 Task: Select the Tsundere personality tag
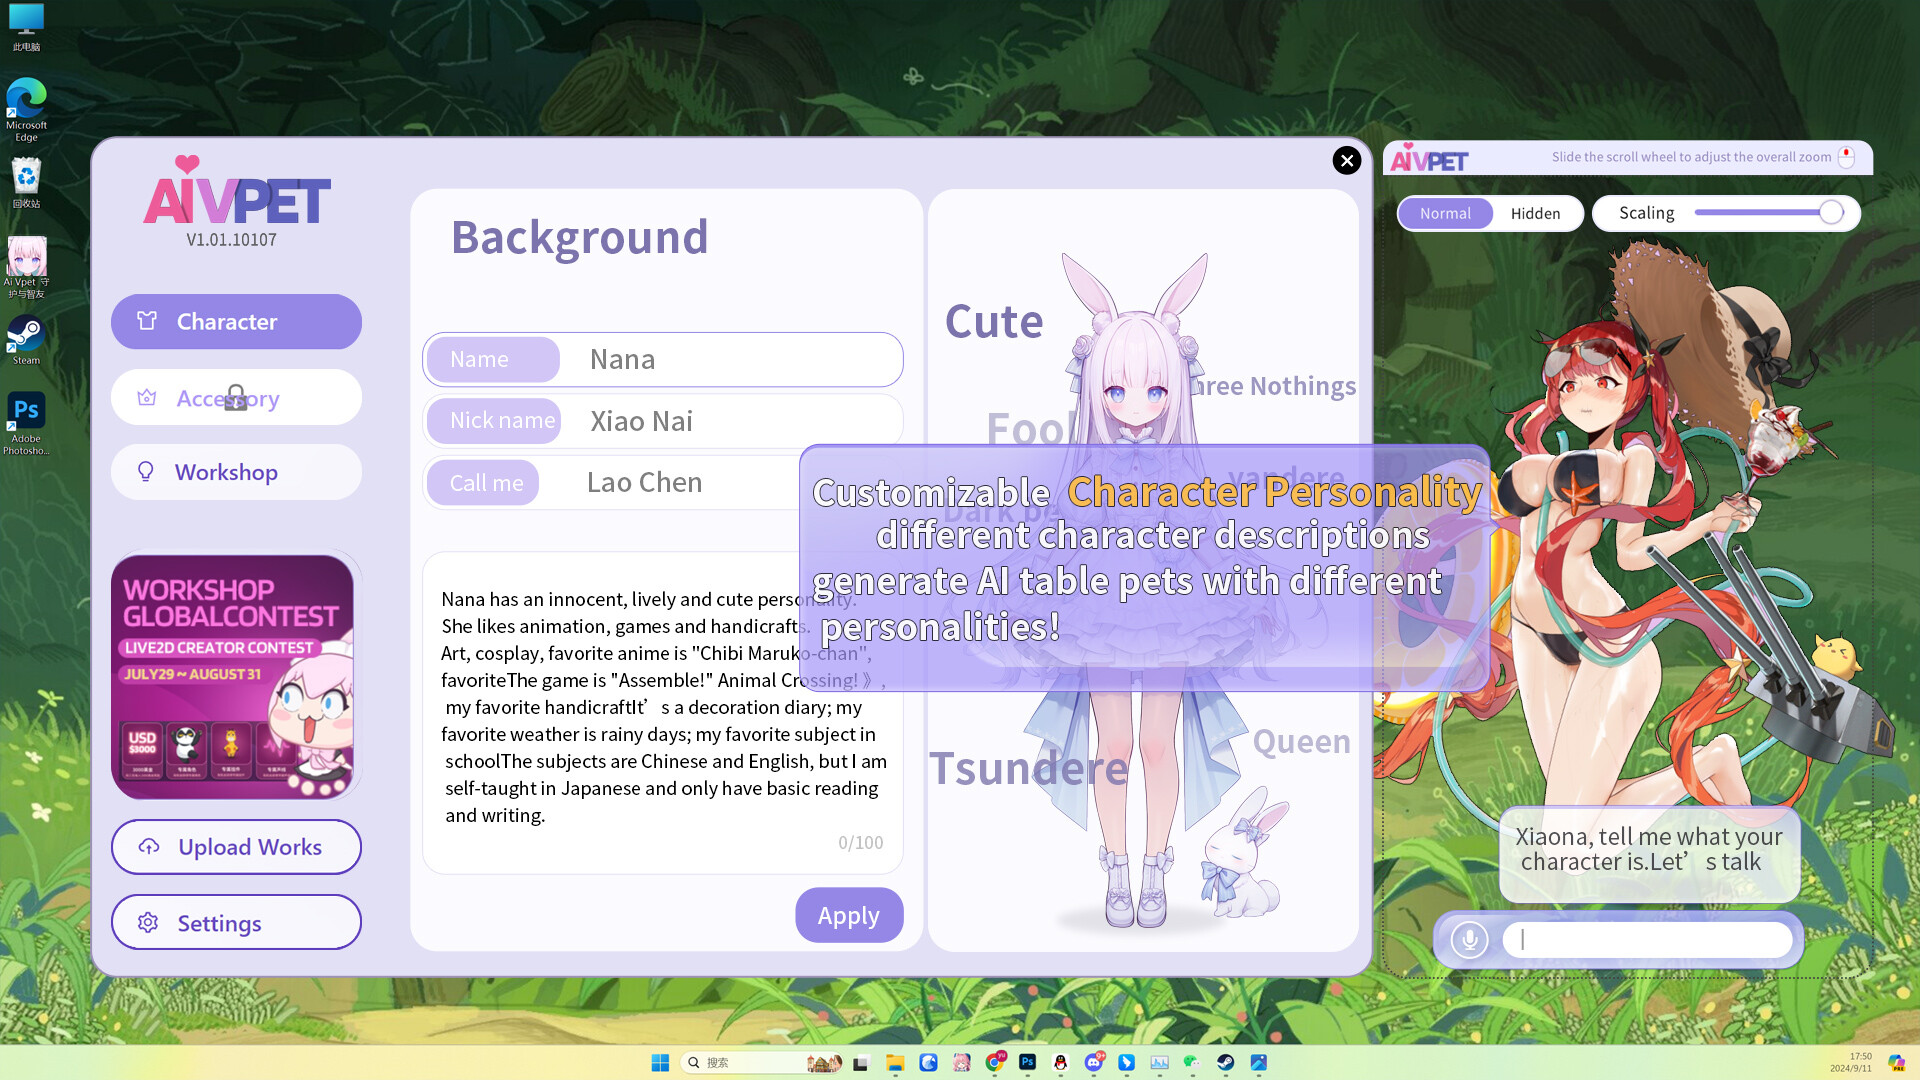[1029, 768]
